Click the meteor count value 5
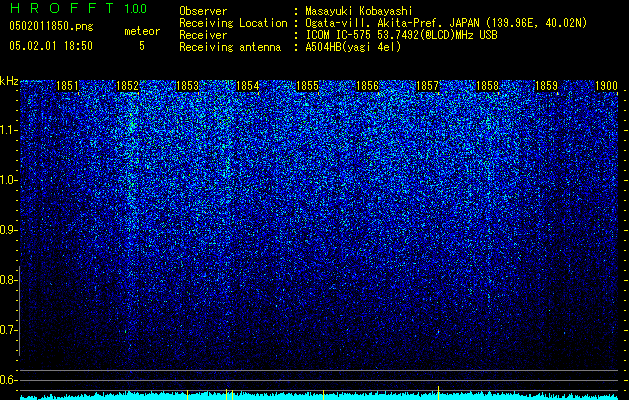The height and width of the screenshot is (400, 629). coord(142,46)
